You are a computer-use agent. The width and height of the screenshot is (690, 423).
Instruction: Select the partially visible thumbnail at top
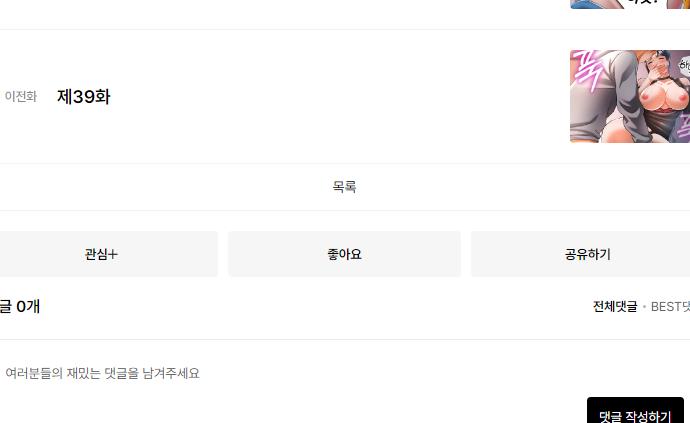[x=630, y=4]
